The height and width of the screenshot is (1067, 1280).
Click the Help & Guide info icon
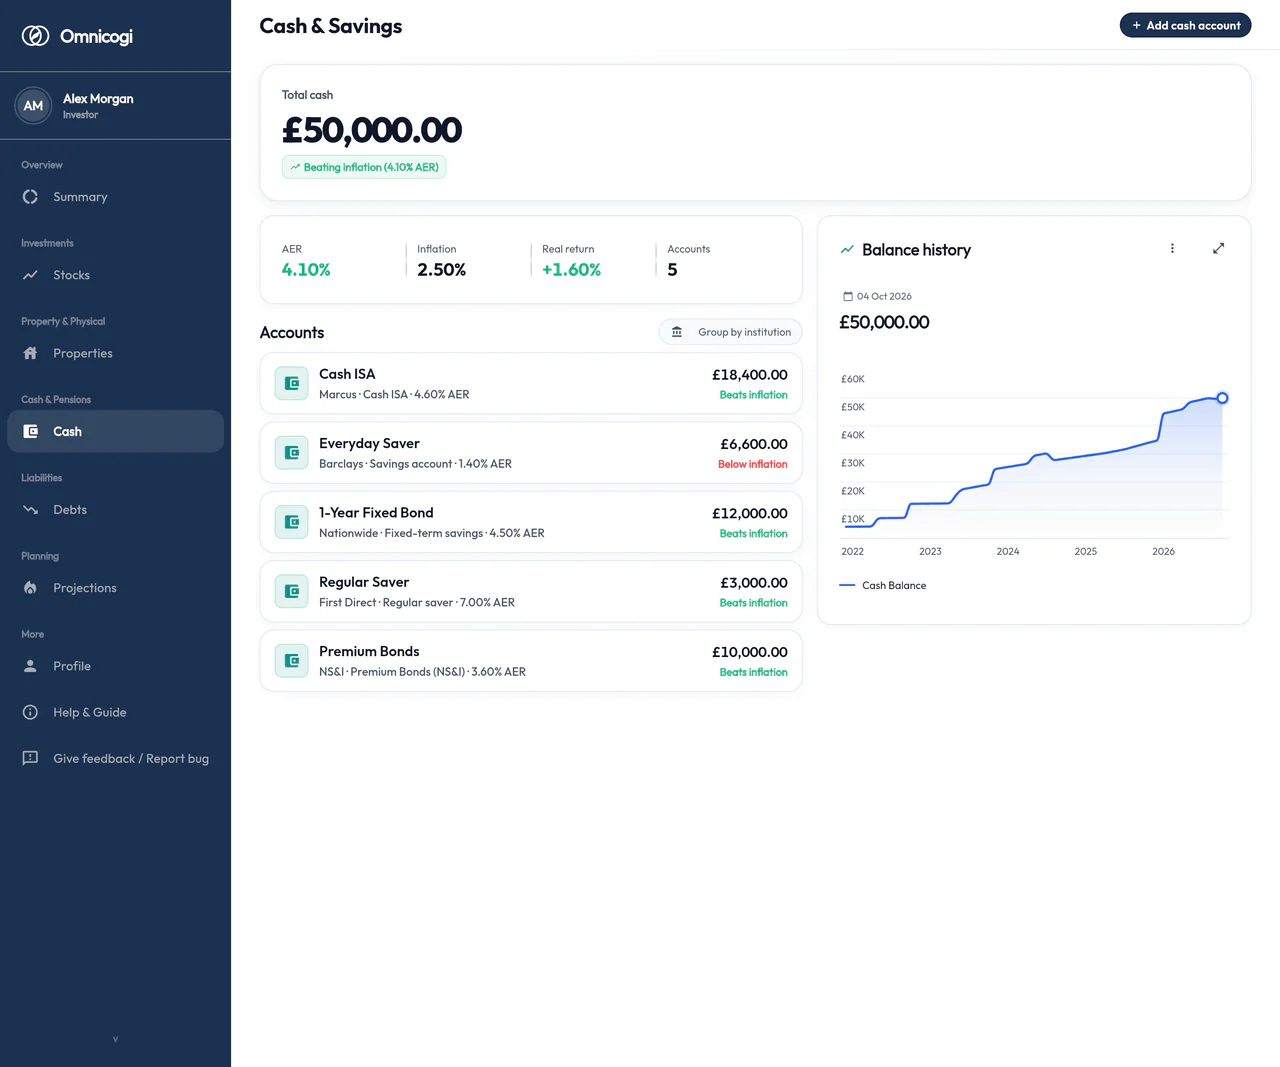[x=30, y=712]
